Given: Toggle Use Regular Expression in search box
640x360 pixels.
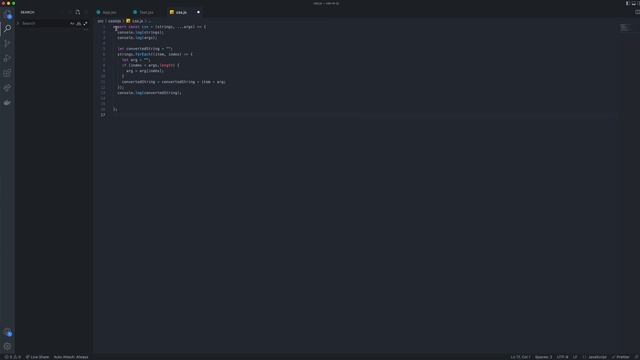Looking at the screenshot, I should point(85,24).
